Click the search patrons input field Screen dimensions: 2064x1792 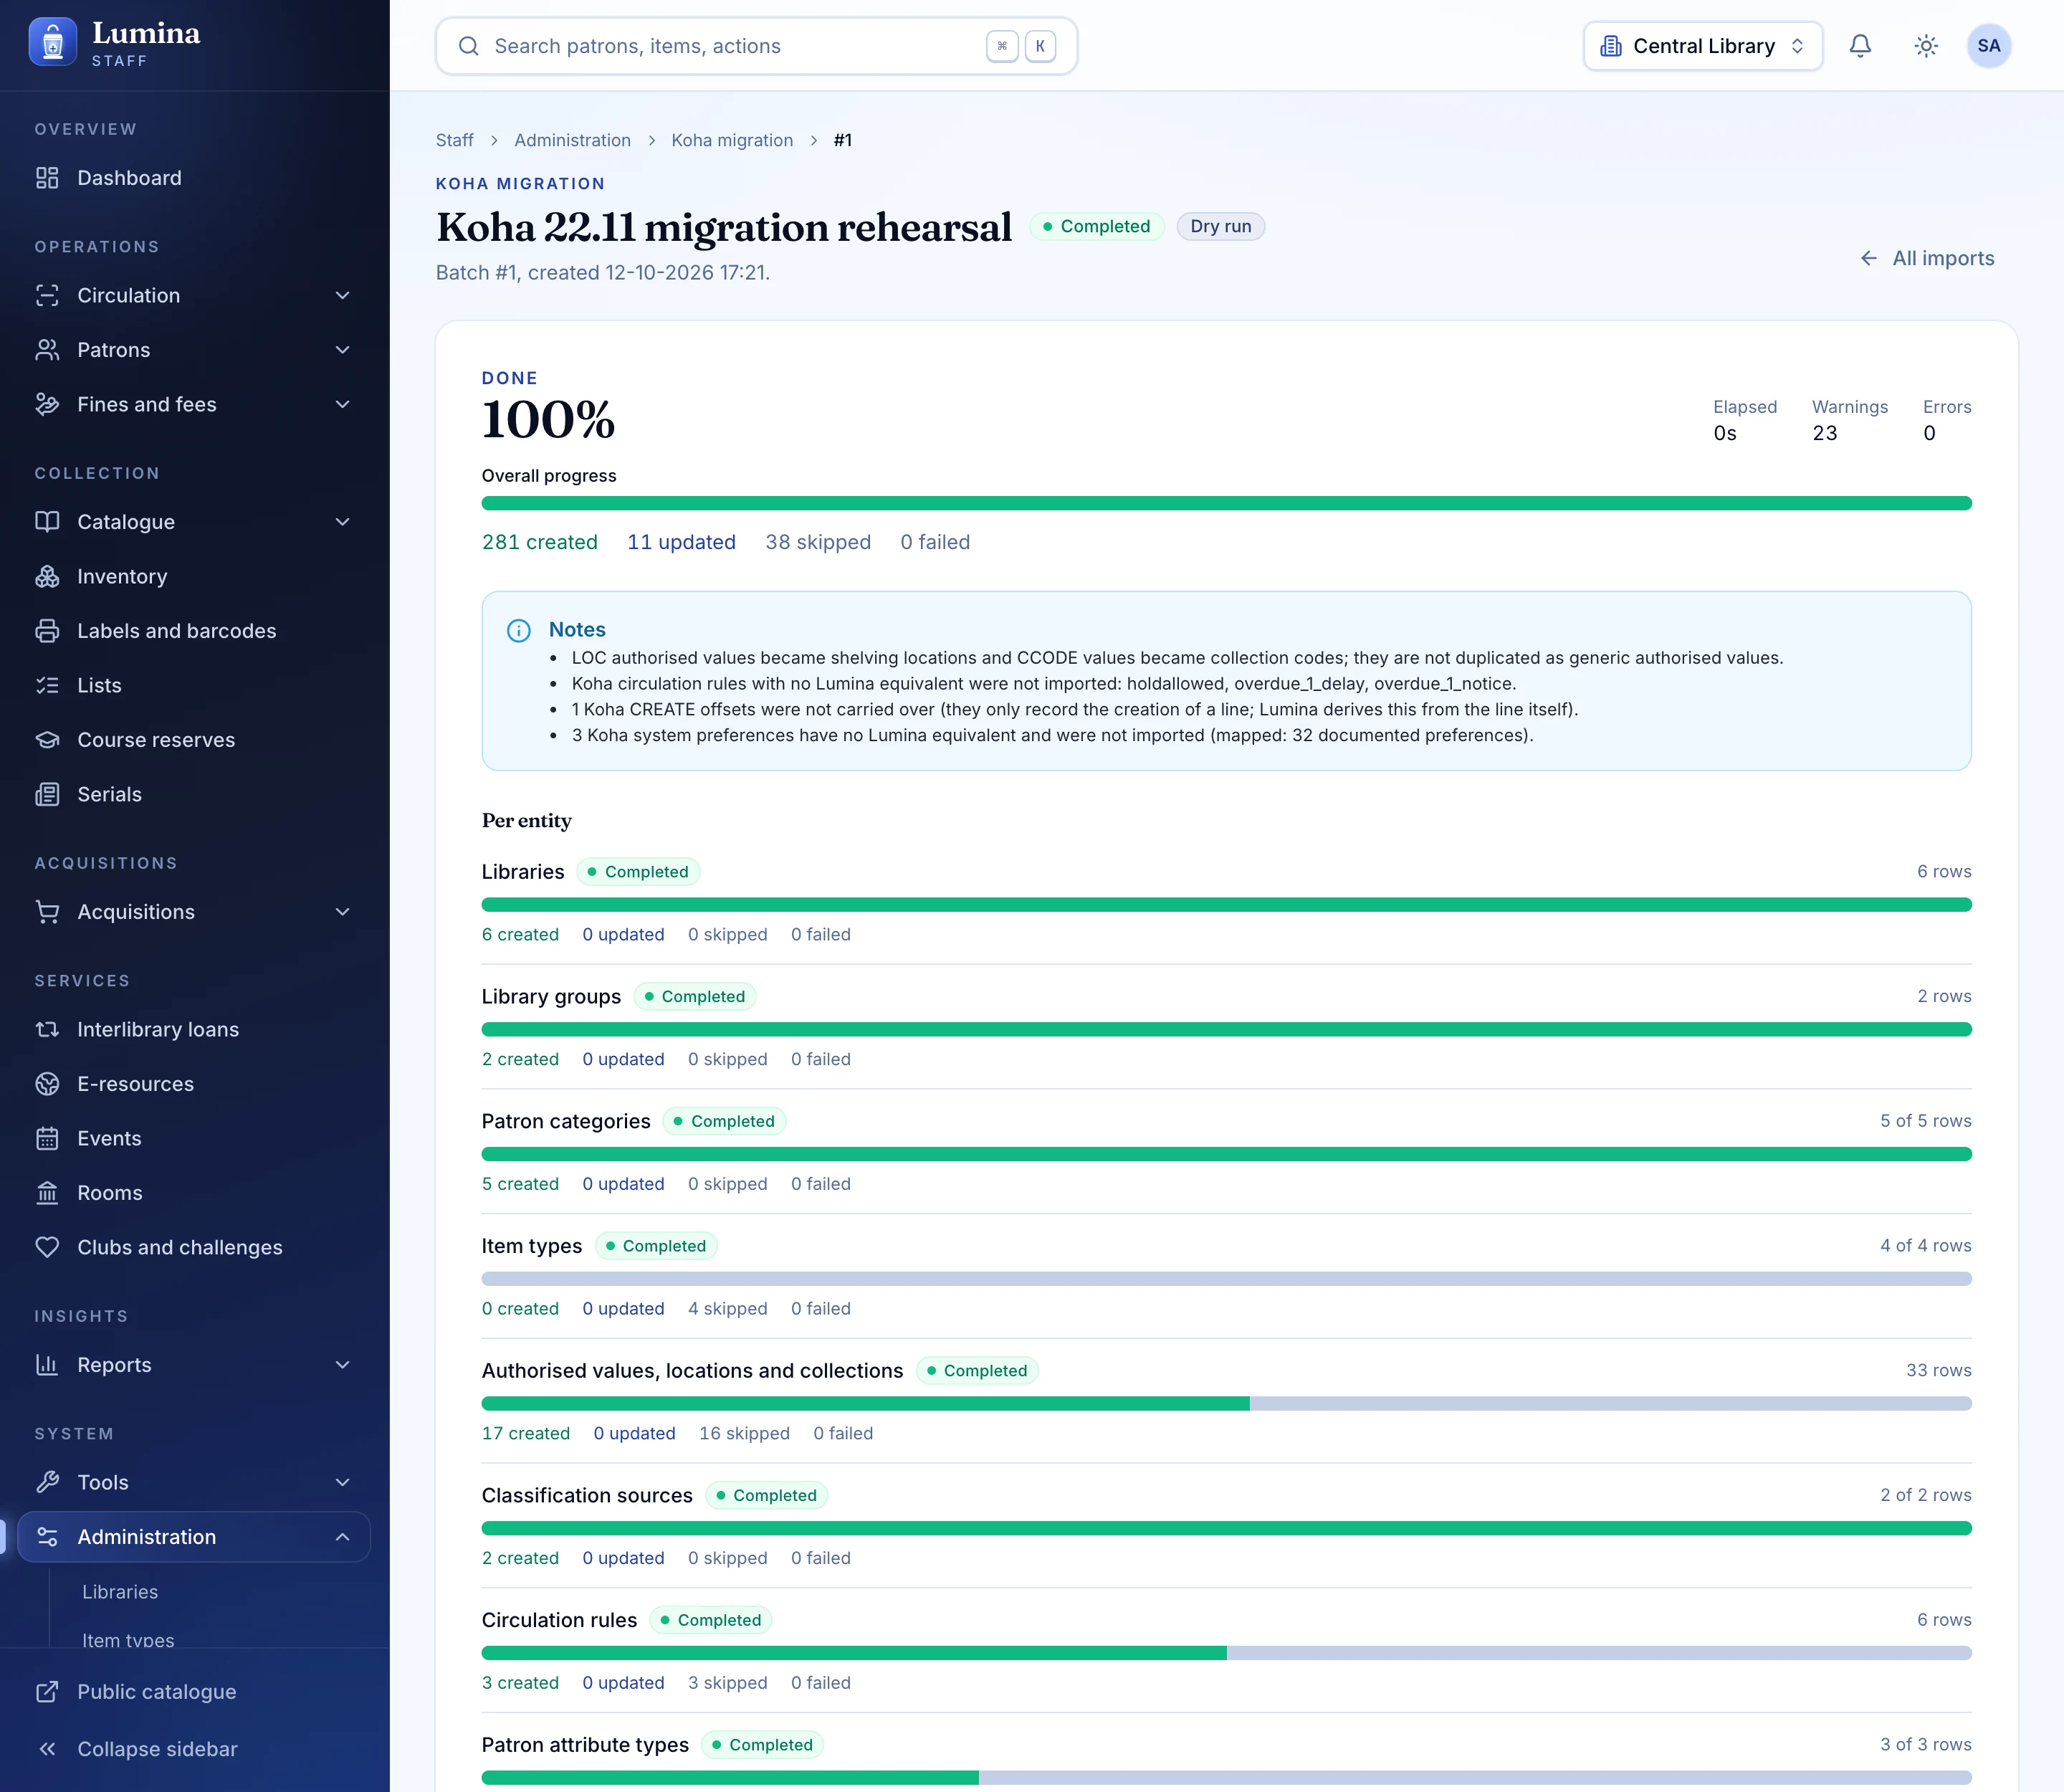757,46
